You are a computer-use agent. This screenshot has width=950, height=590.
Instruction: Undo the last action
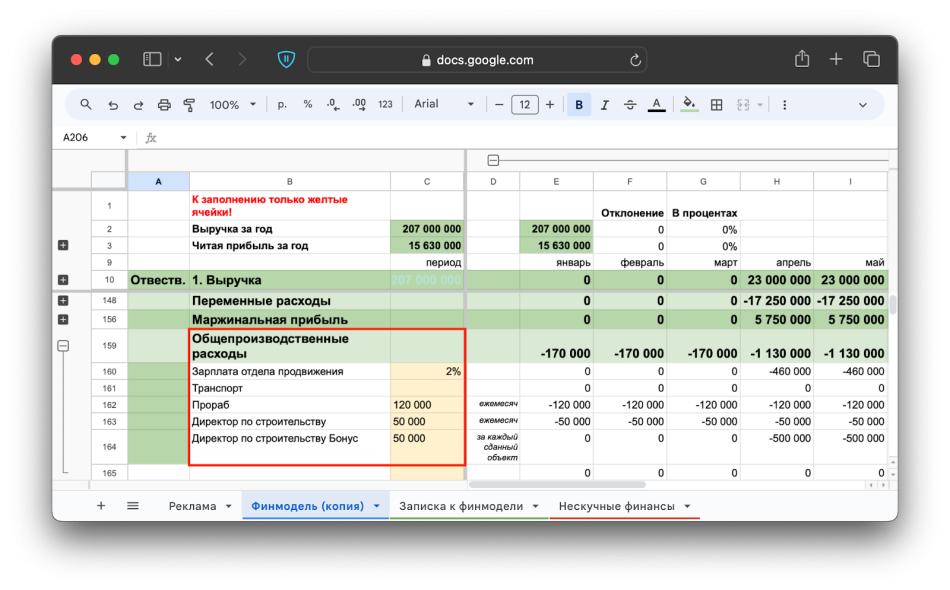tap(113, 105)
